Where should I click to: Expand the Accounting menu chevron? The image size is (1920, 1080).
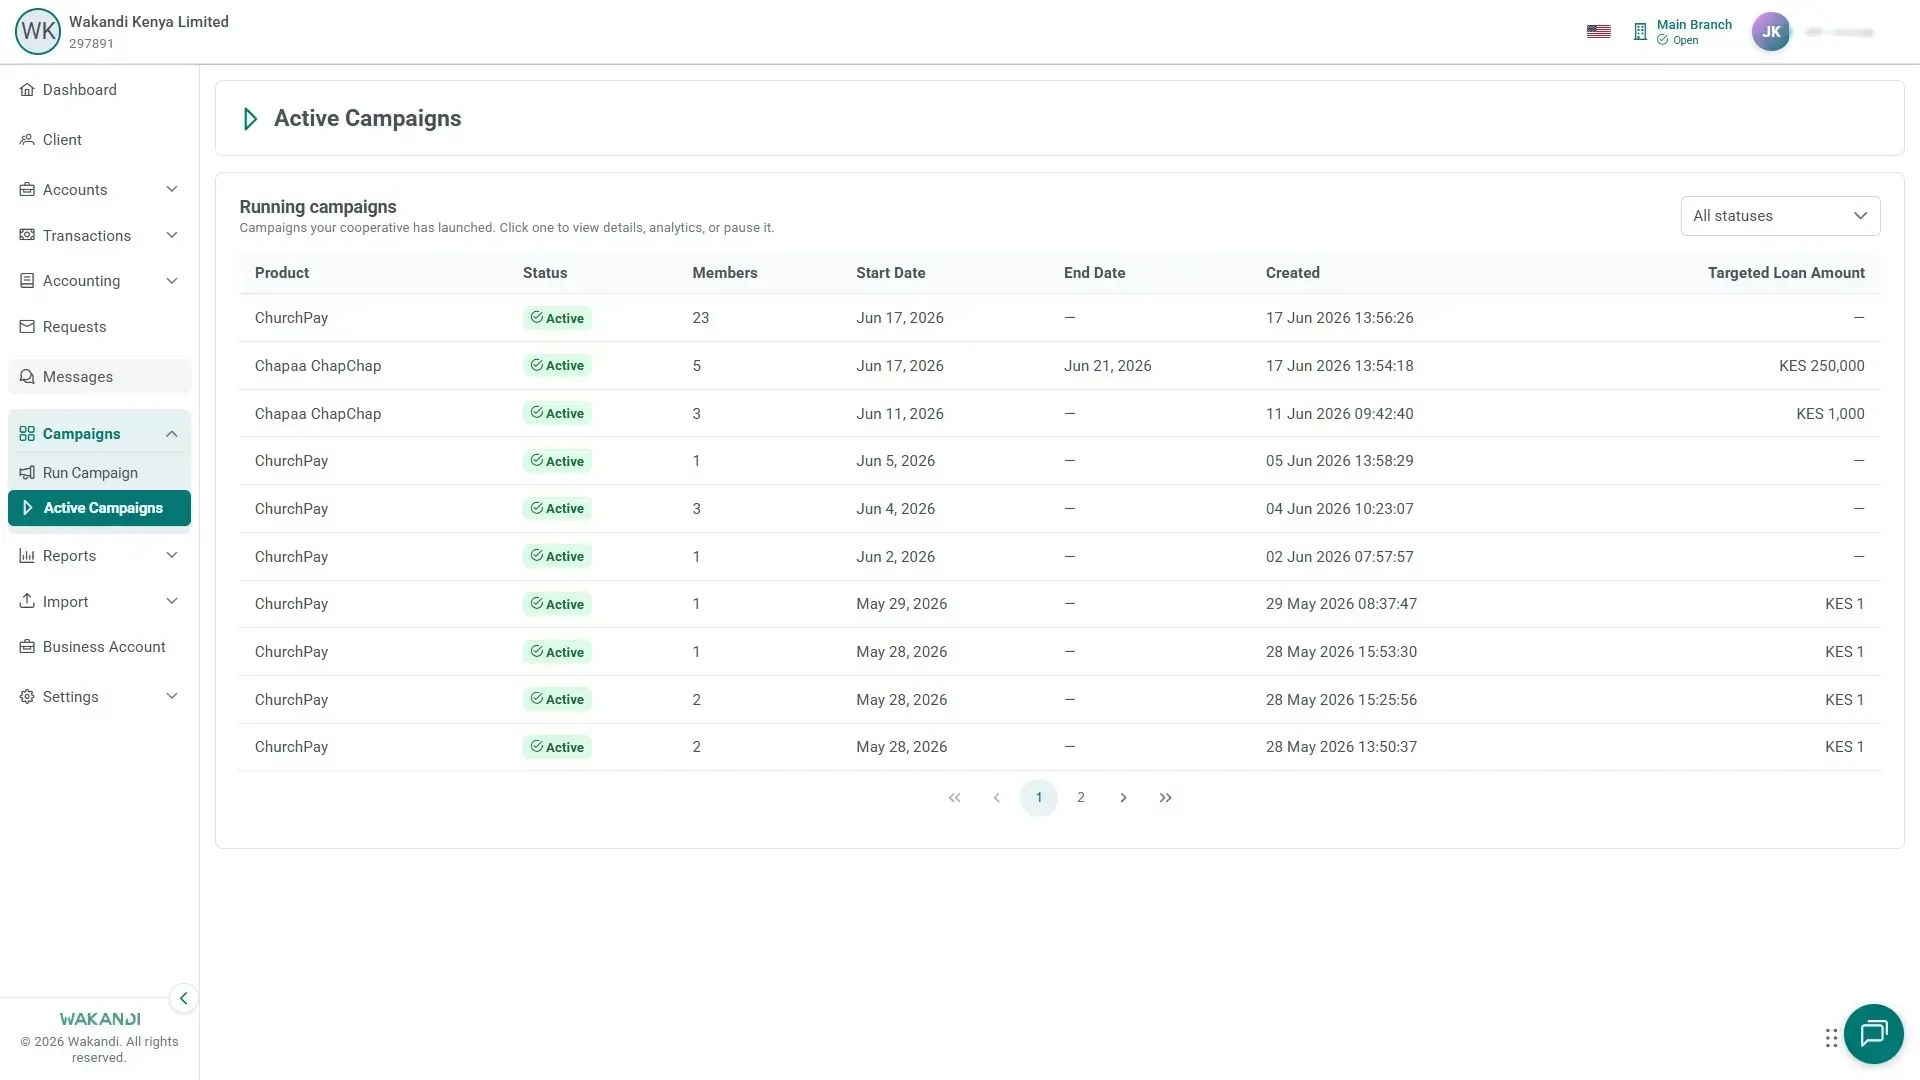pyautogui.click(x=172, y=281)
